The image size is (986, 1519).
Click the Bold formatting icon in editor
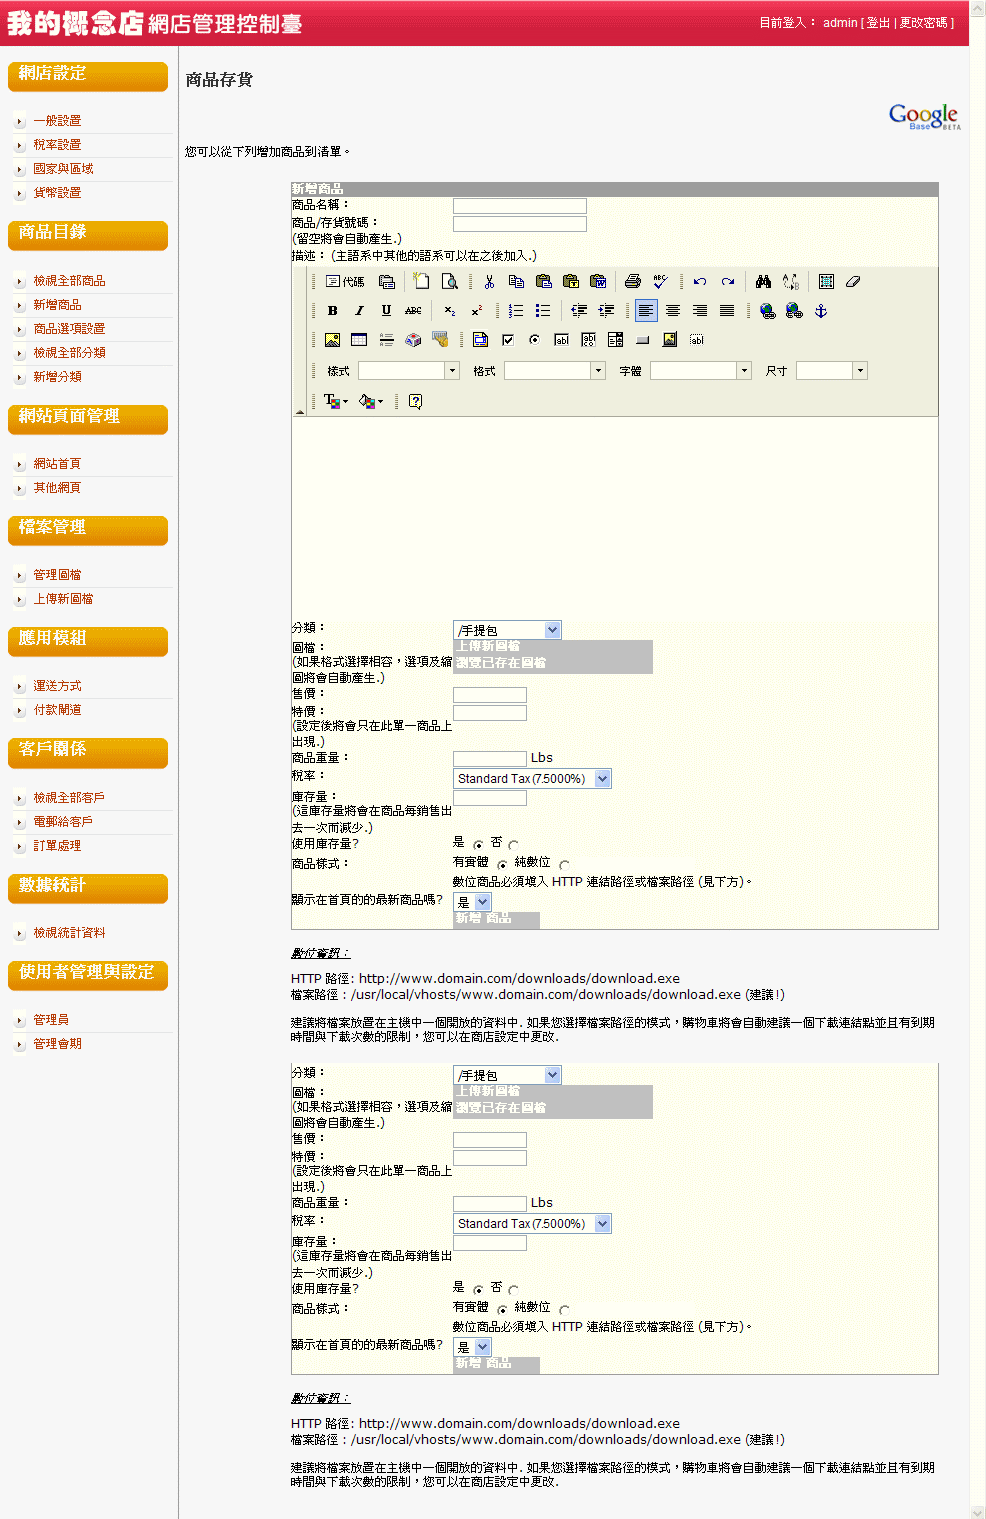(332, 311)
